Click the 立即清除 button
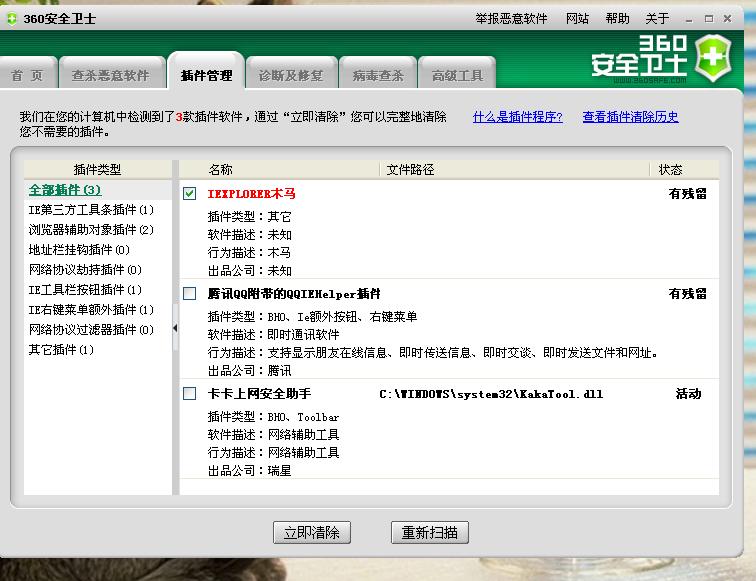This screenshot has width=756, height=581. [311, 532]
